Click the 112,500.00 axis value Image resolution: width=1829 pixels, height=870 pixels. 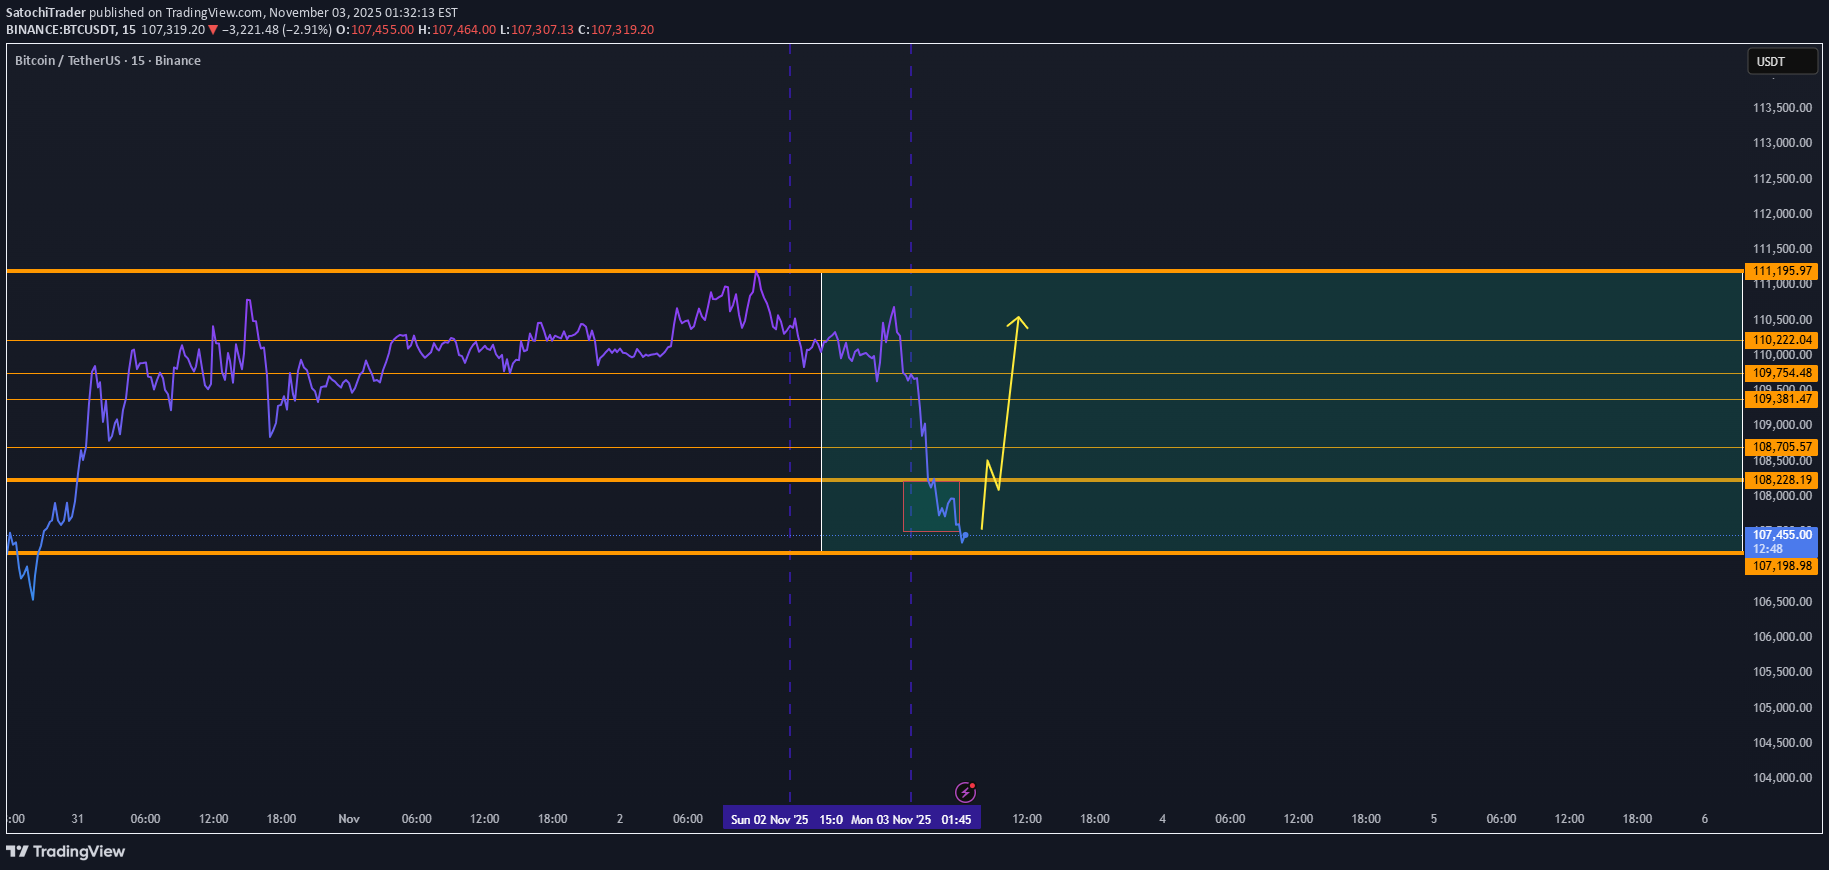pos(1782,179)
